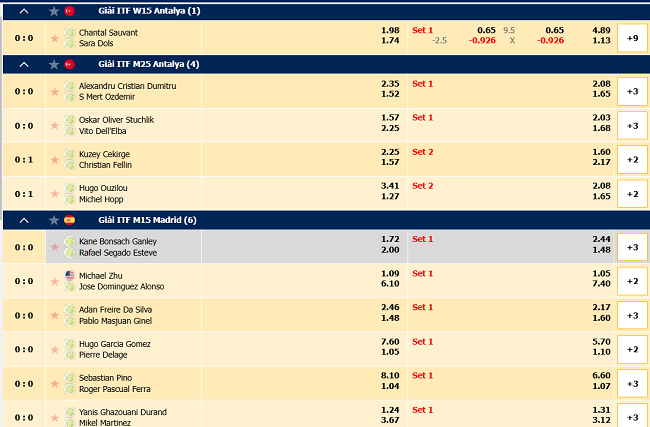Select odds 1.98 for Chantal Sauvant
Screen dimensions: 650x427
tap(390, 30)
